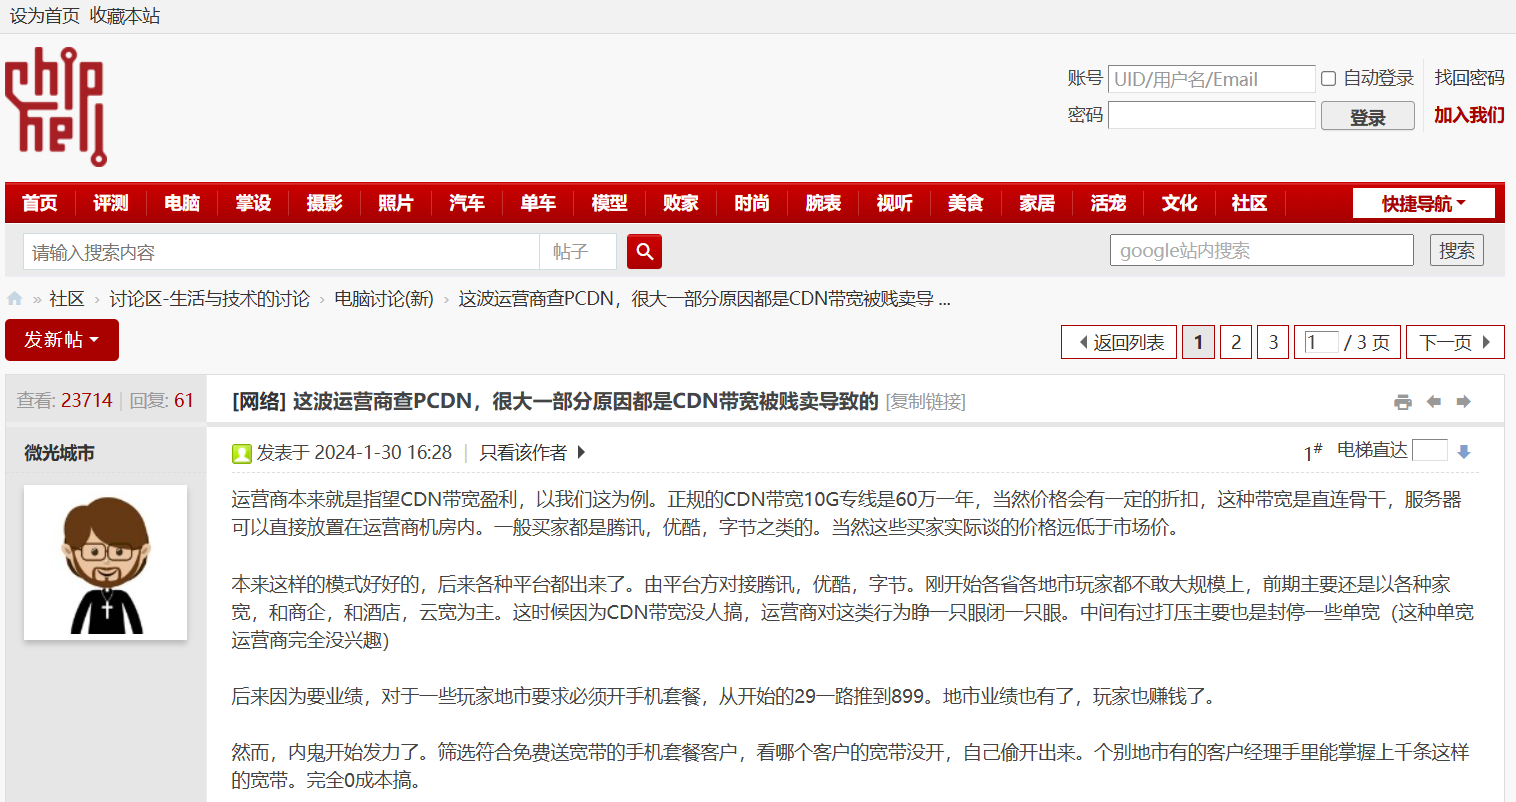This screenshot has height=802, width=1516.
Task: Go to page 2 of the thread
Action: point(1236,342)
